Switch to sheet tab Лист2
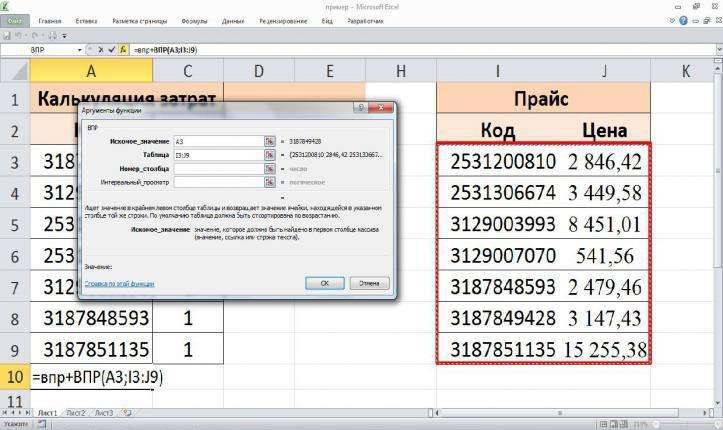This screenshot has width=723, height=430. [76, 413]
